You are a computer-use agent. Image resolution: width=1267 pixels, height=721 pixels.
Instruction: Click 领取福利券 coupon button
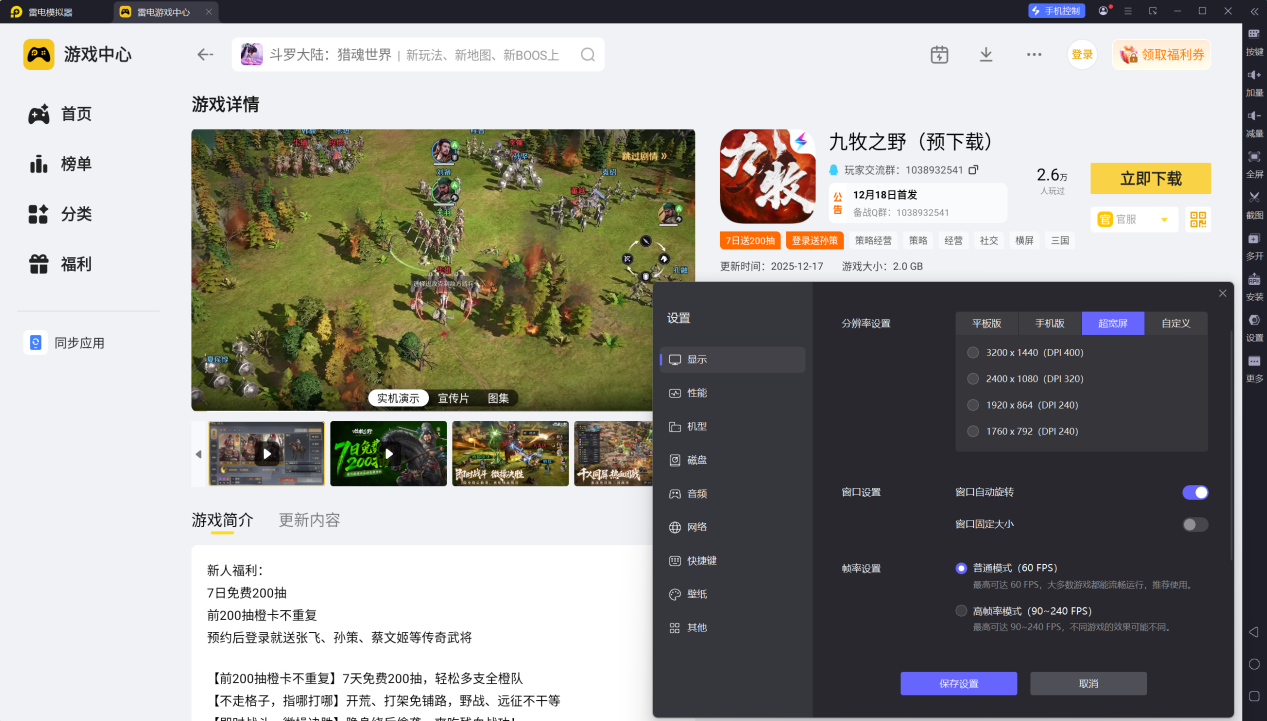click(x=1161, y=55)
